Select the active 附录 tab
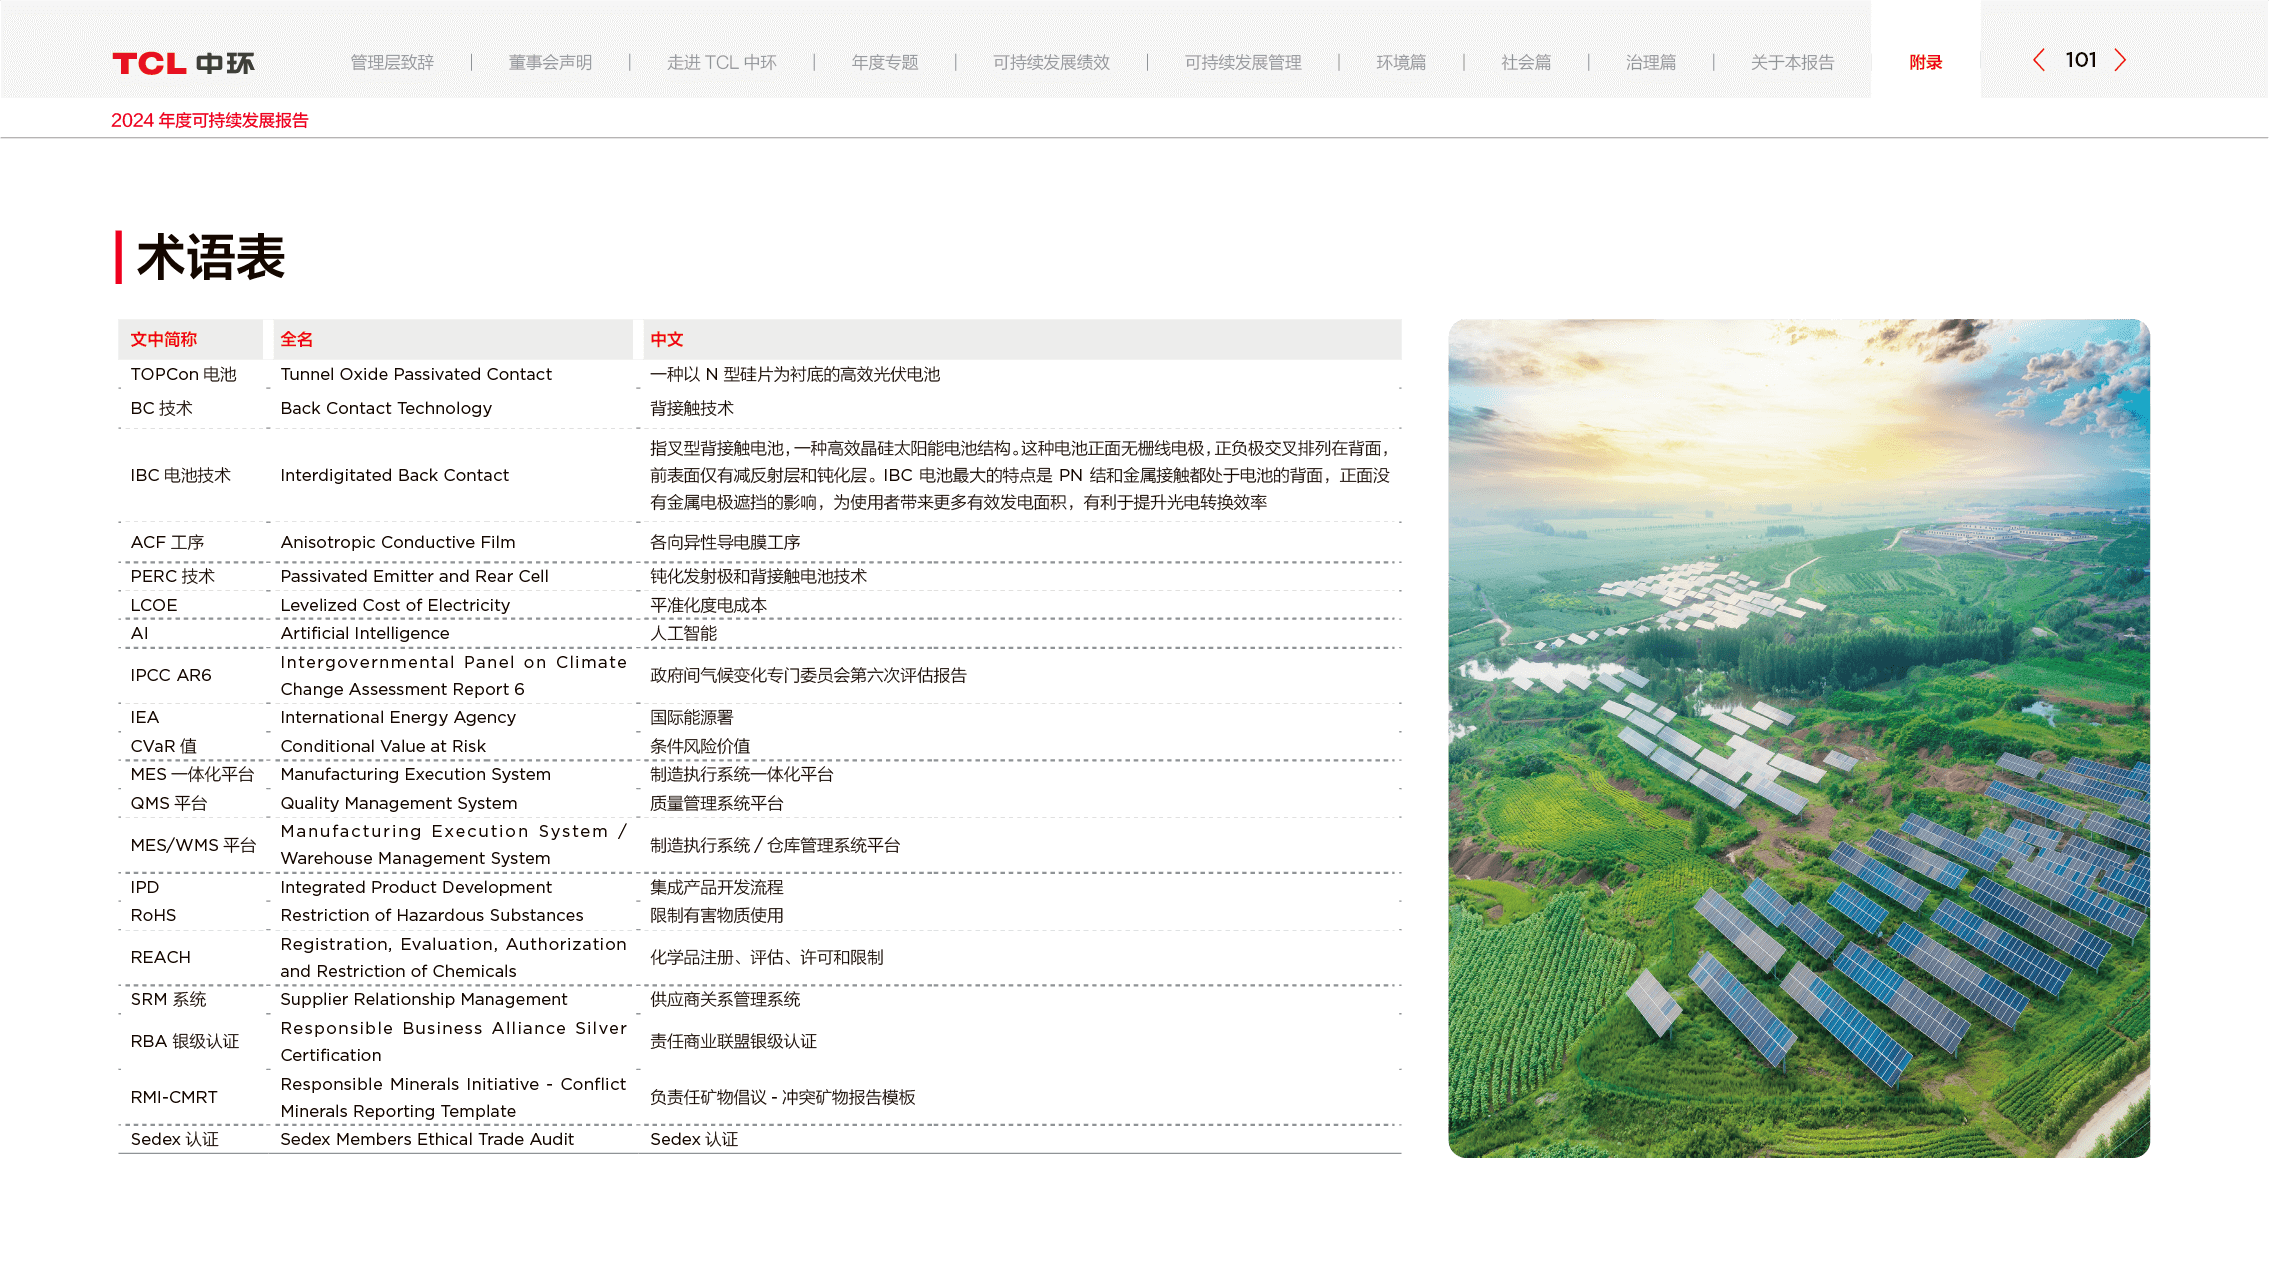This screenshot has height=1276, width=2269. tap(1925, 63)
